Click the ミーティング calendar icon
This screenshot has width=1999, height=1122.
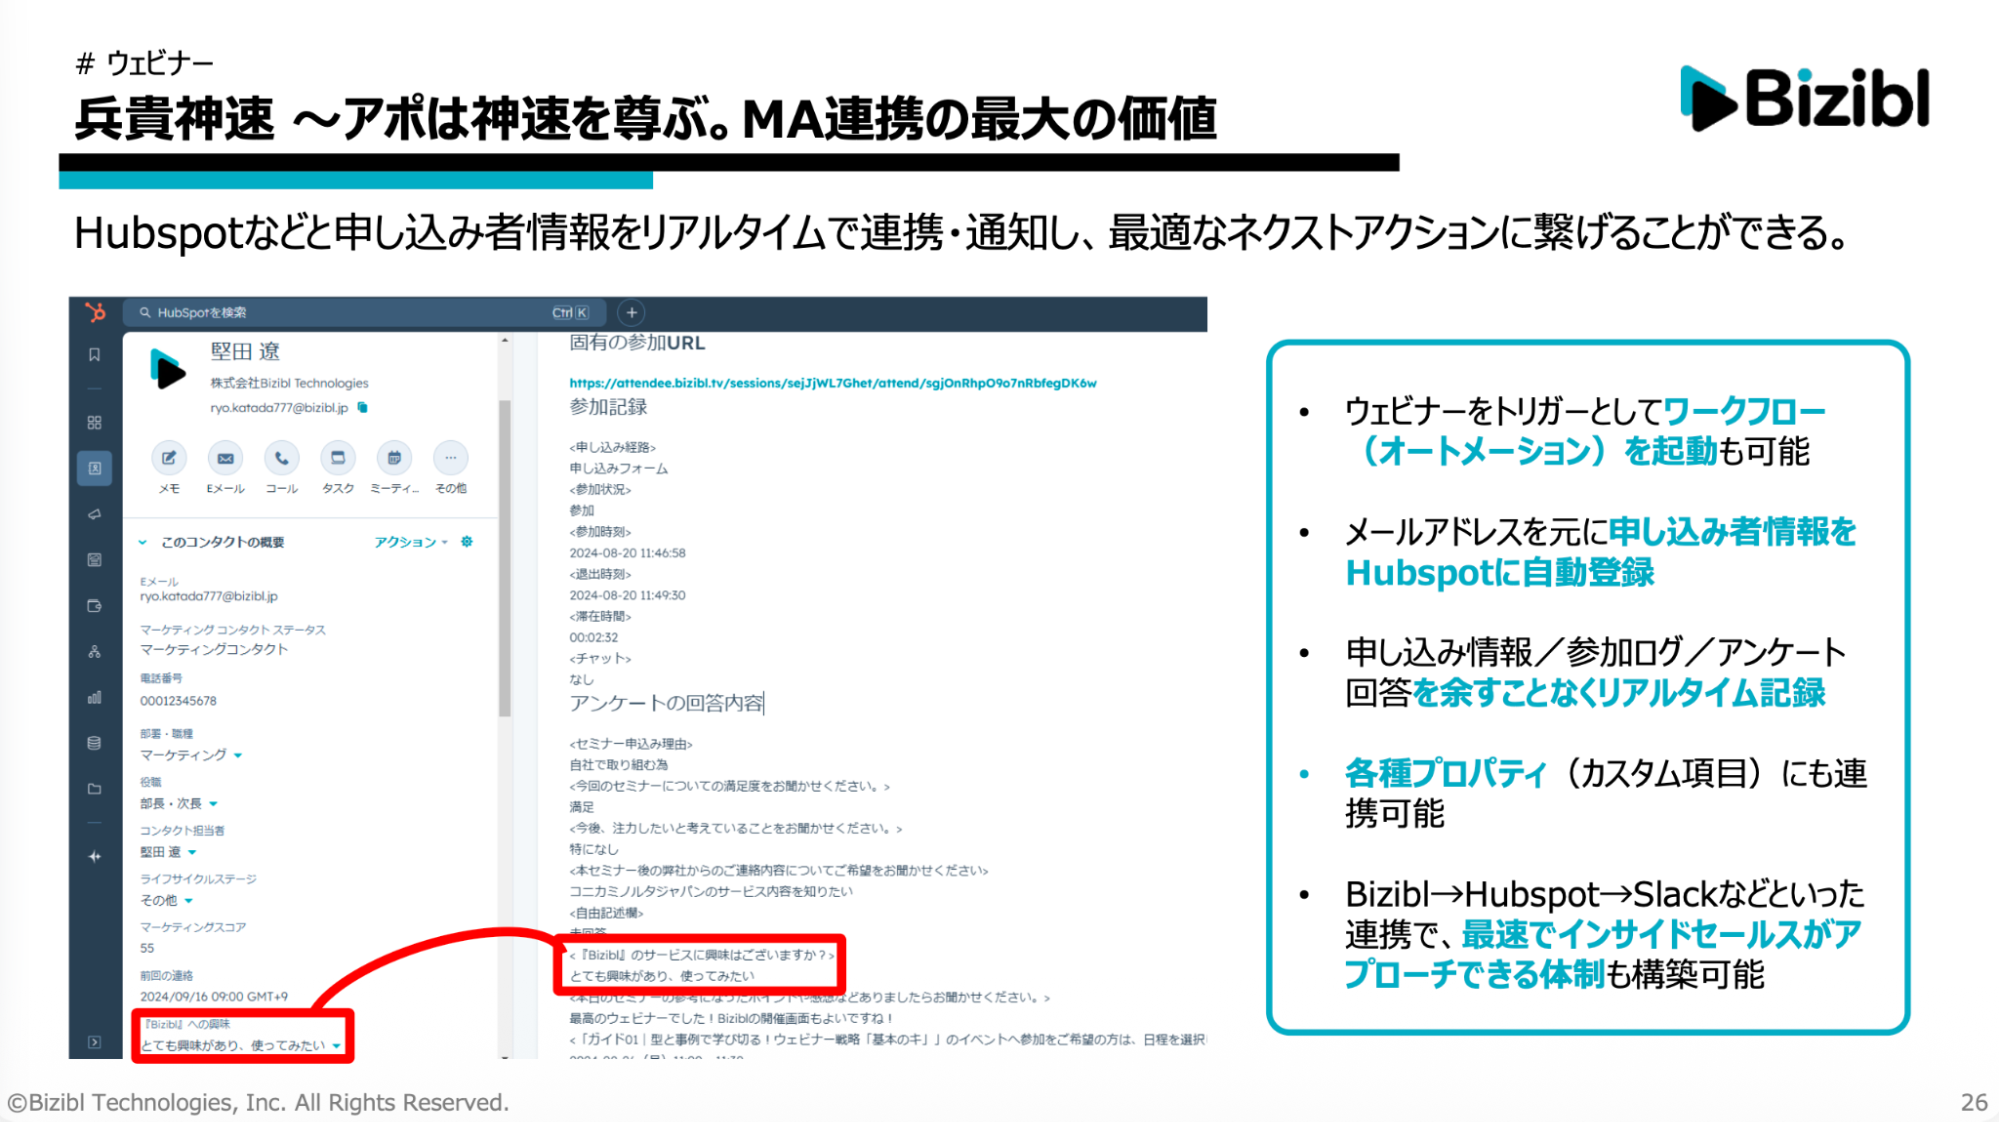tap(394, 458)
